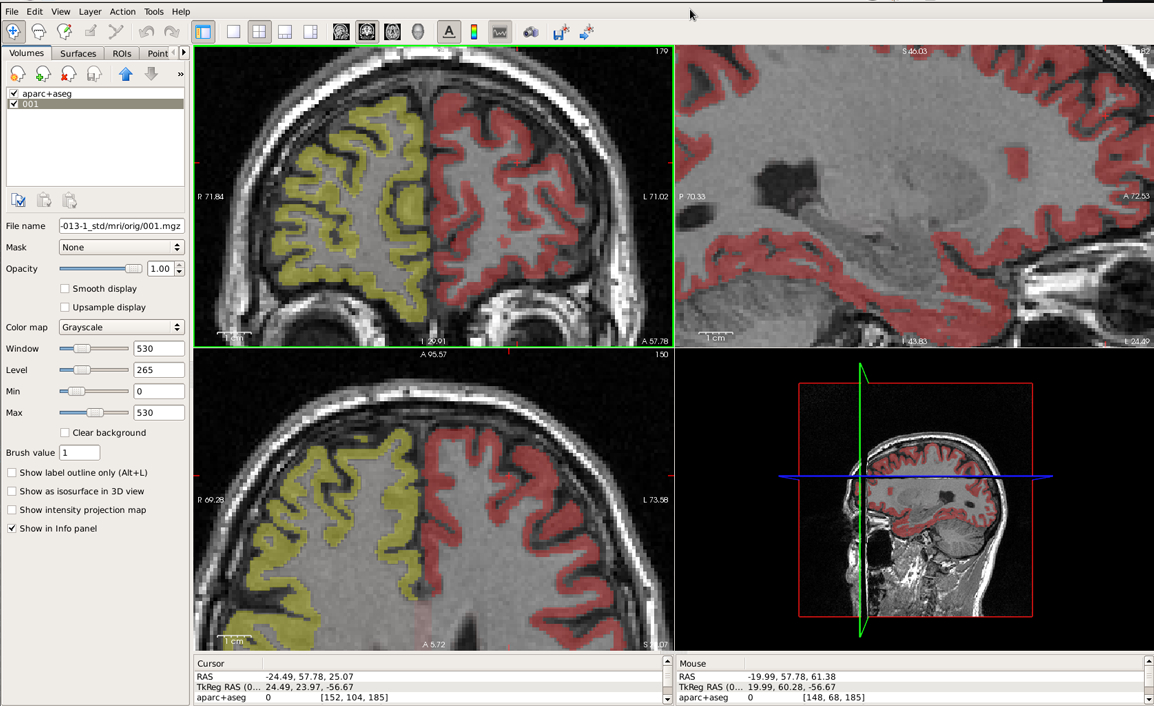The height and width of the screenshot is (706, 1154).
Task: Select the Navigate tool in the toolbar
Action: point(13,32)
